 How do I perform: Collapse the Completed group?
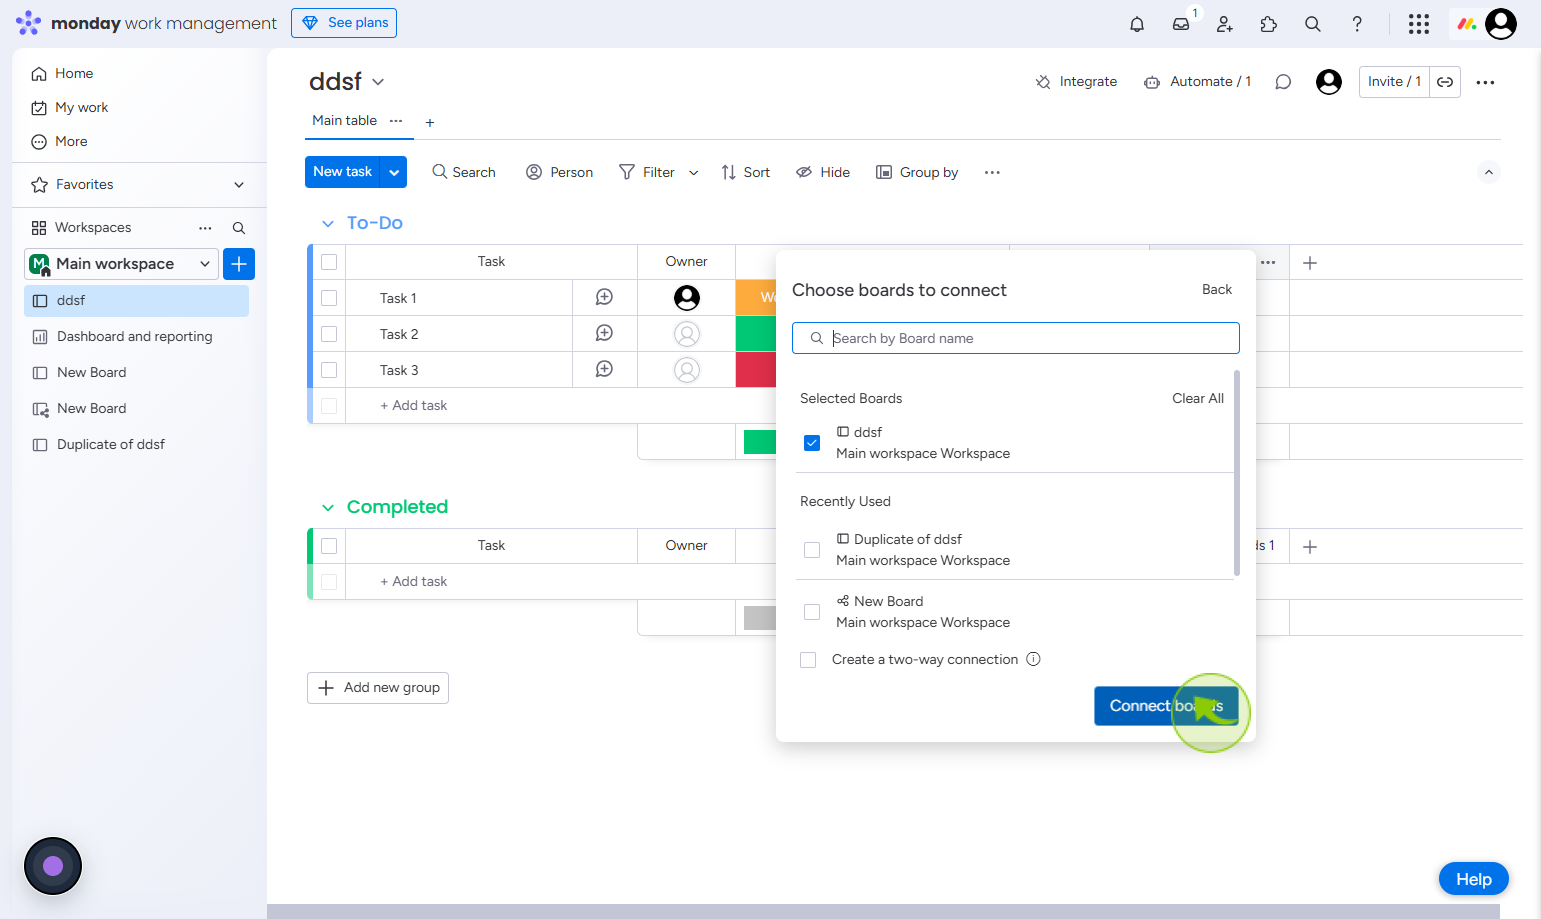coord(327,508)
